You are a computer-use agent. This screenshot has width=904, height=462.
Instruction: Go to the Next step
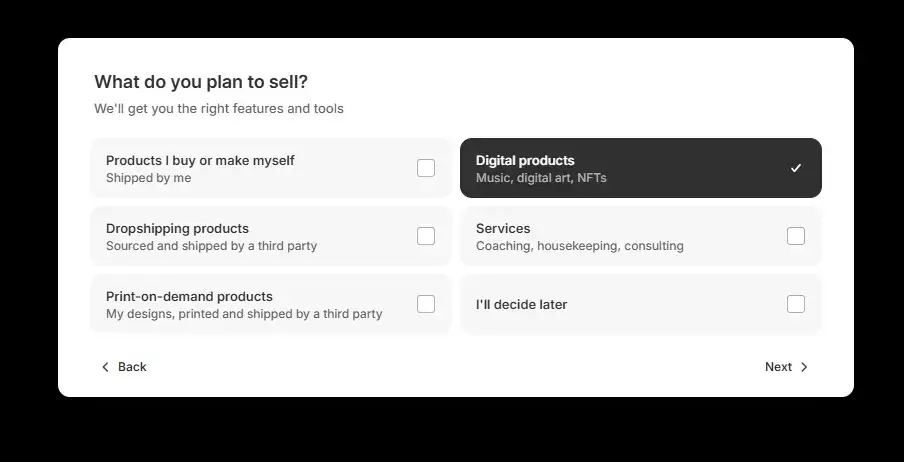pyautogui.click(x=786, y=367)
